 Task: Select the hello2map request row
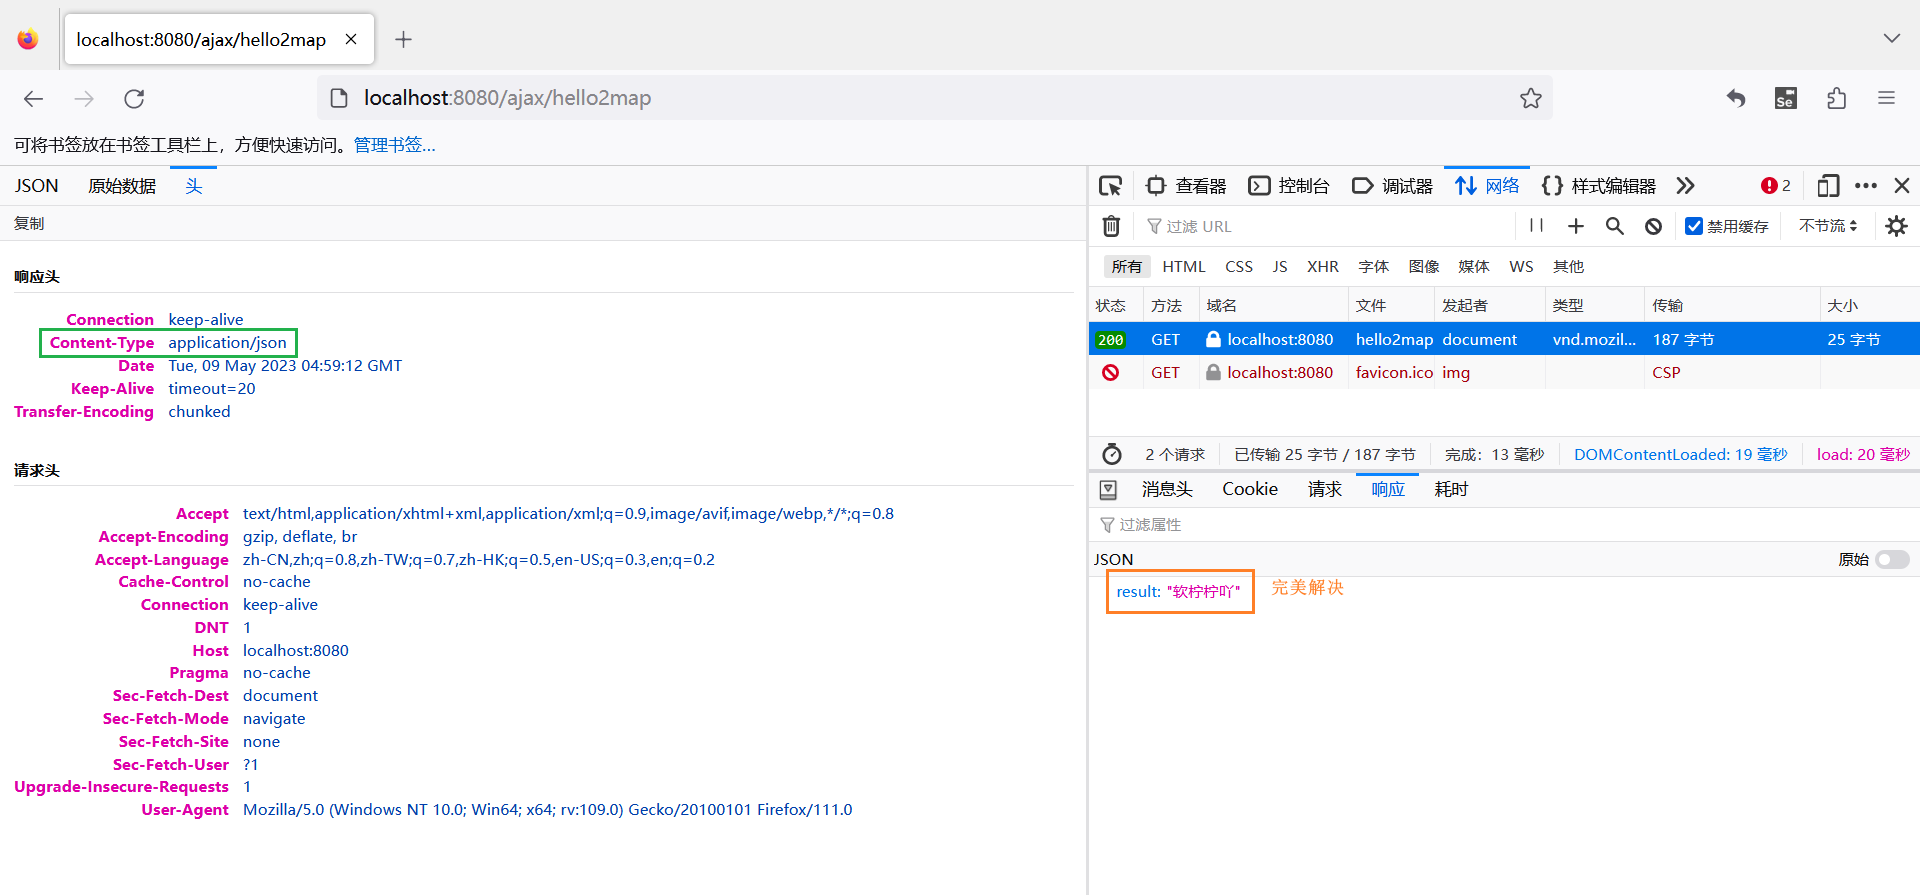(x=1504, y=339)
